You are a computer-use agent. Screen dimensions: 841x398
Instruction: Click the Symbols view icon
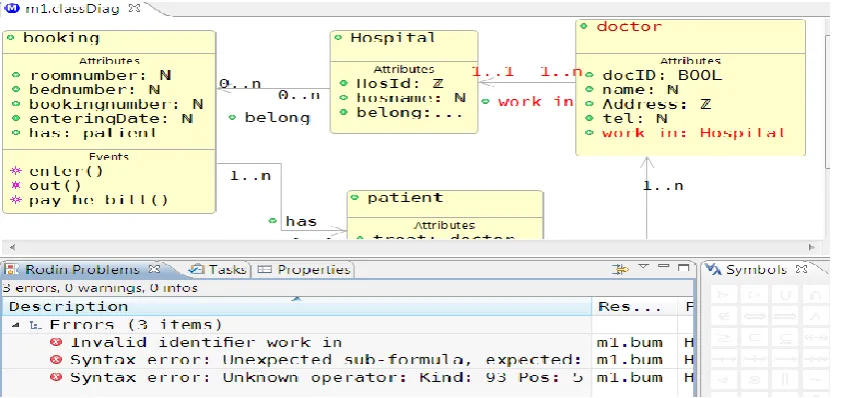[713, 269]
